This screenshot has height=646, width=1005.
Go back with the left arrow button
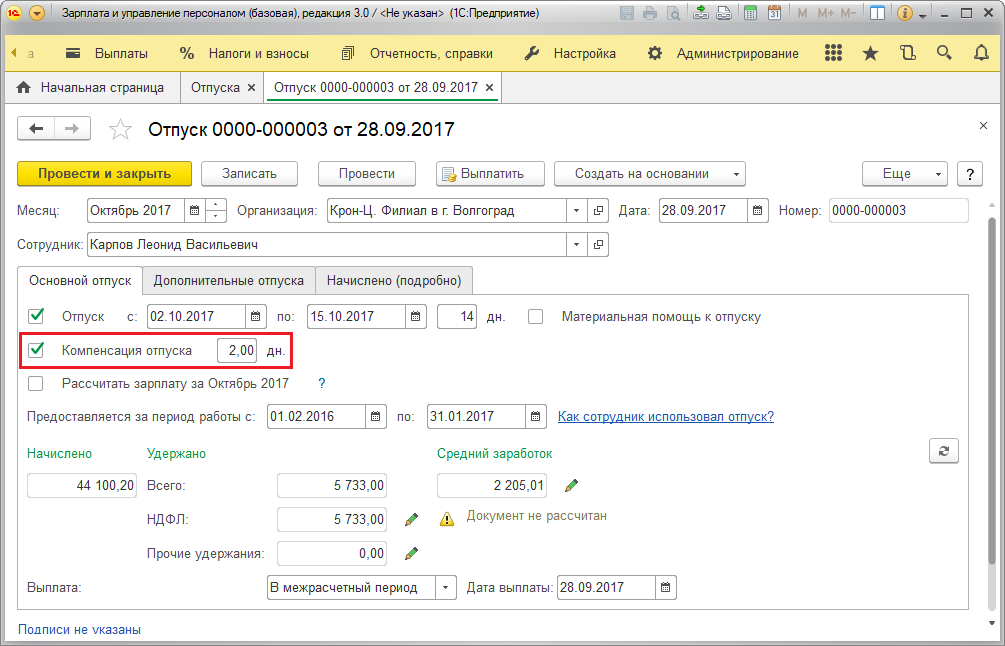[x=36, y=129]
